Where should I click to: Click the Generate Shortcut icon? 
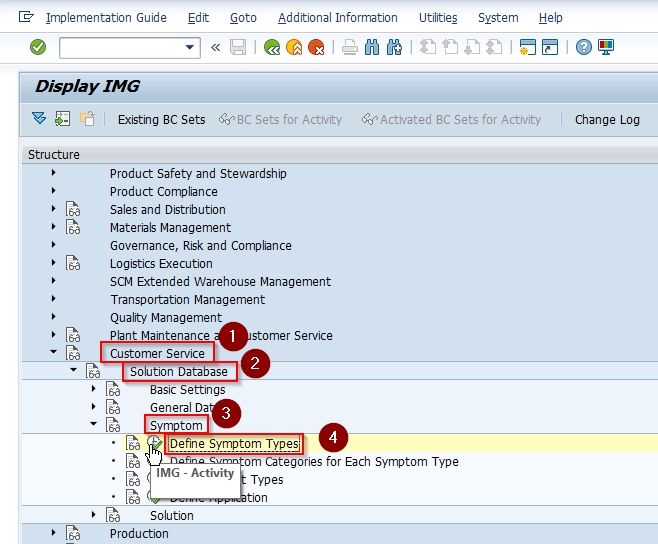tap(550, 47)
